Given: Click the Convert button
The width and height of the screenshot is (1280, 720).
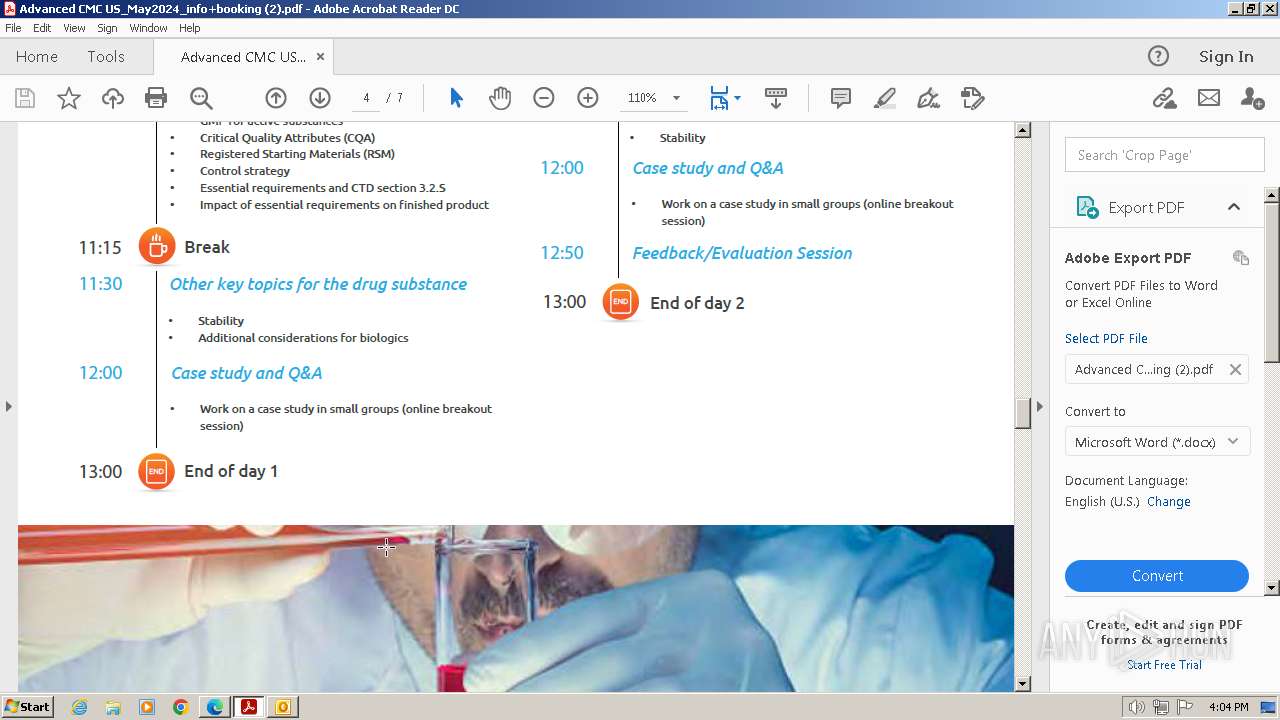Looking at the screenshot, I should click(x=1157, y=576).
